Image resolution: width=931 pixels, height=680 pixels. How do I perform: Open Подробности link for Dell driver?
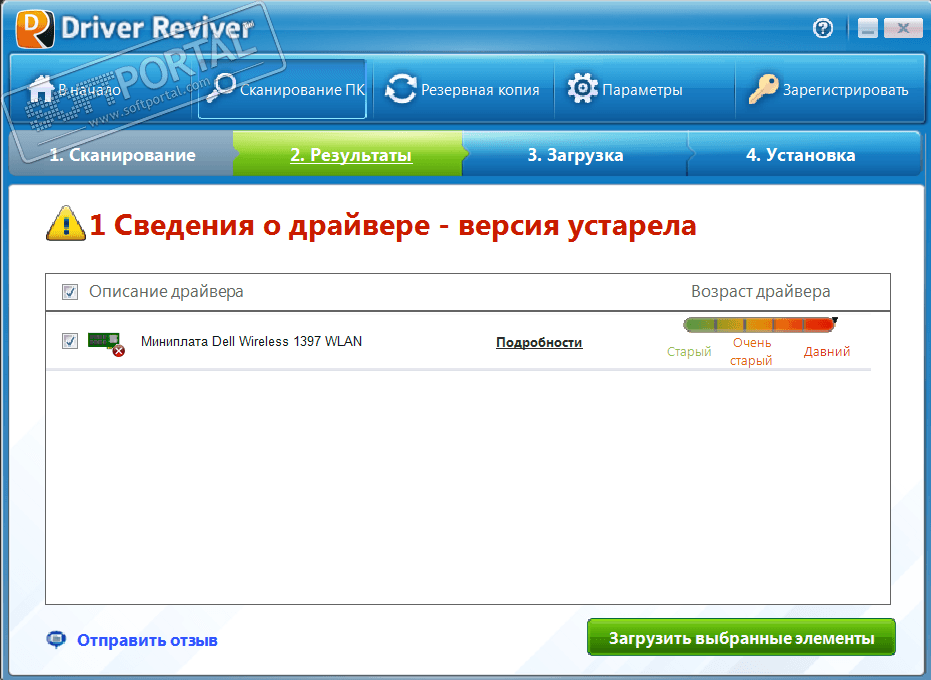(x=539, y=343)
